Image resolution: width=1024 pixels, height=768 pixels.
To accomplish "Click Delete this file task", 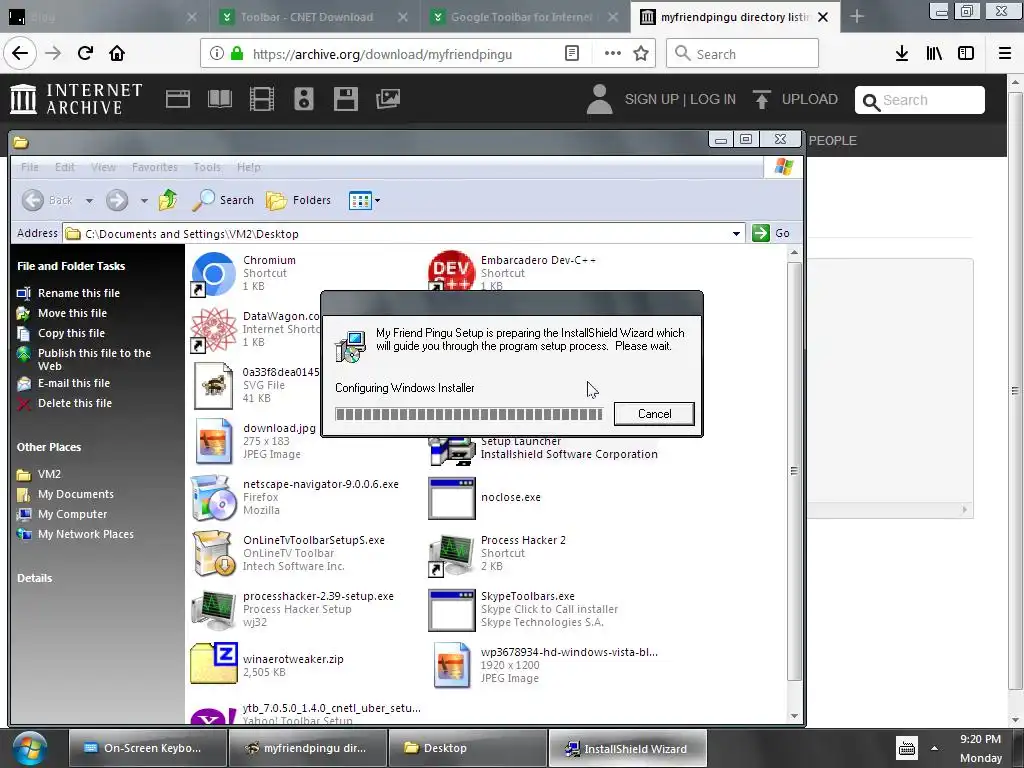I will [74, 404].
